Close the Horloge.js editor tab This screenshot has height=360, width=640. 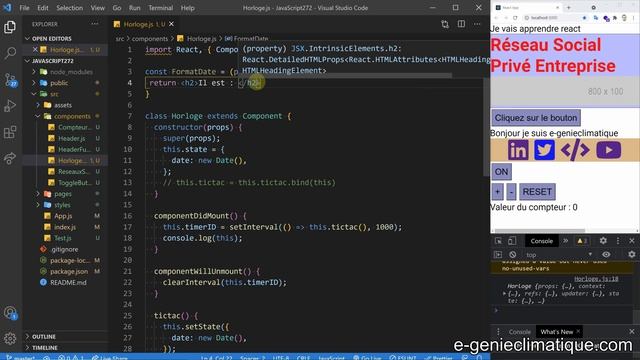171,24
